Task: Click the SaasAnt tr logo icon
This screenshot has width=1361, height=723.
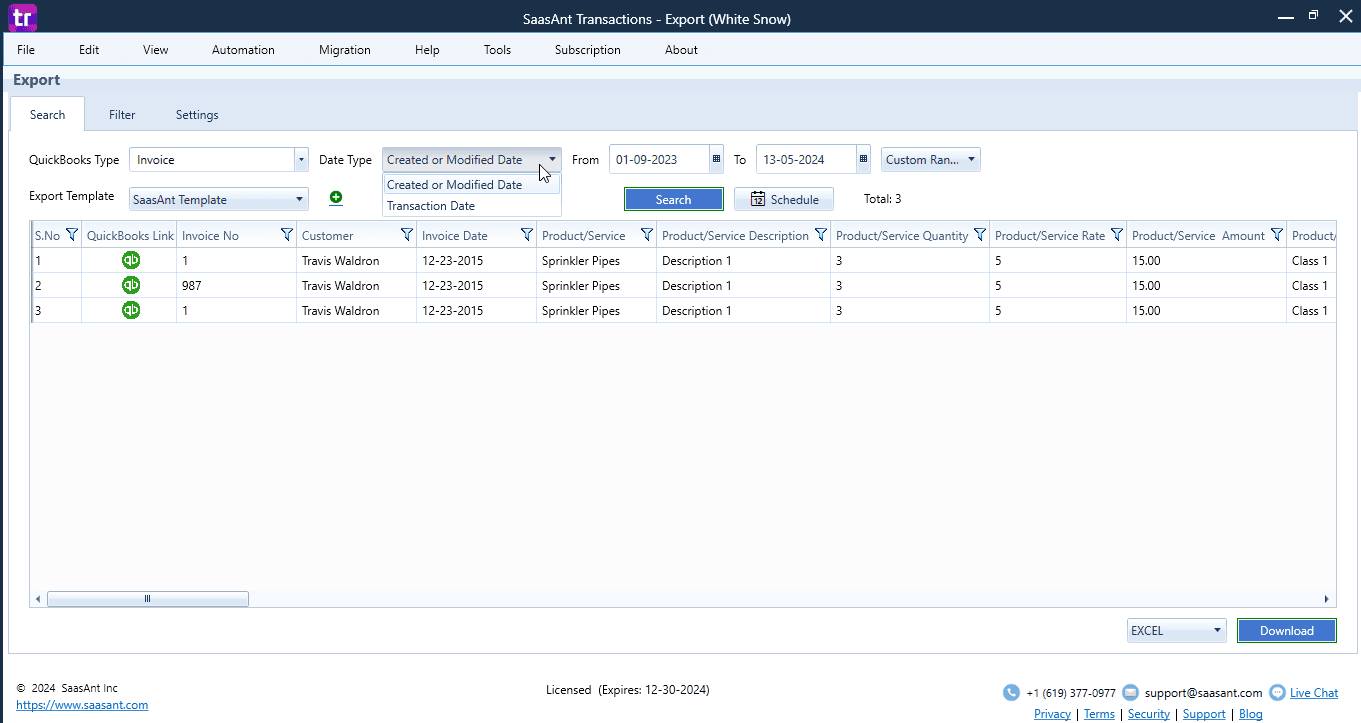Action: [x=22, y=18]
